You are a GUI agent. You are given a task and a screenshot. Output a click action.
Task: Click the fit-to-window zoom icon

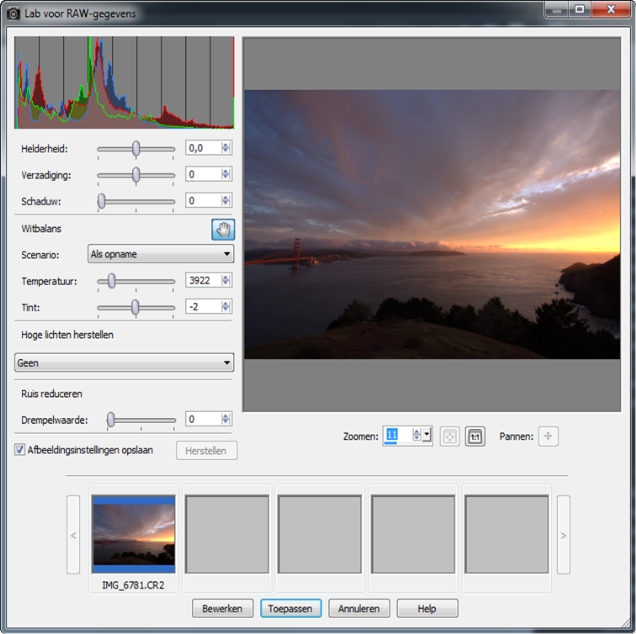coord(450,436)
